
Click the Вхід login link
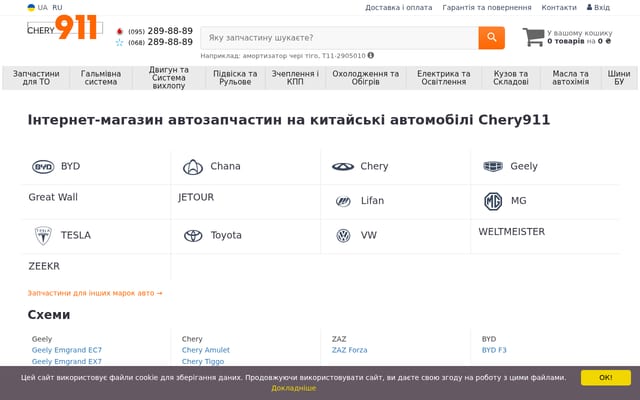pos(598,7)
